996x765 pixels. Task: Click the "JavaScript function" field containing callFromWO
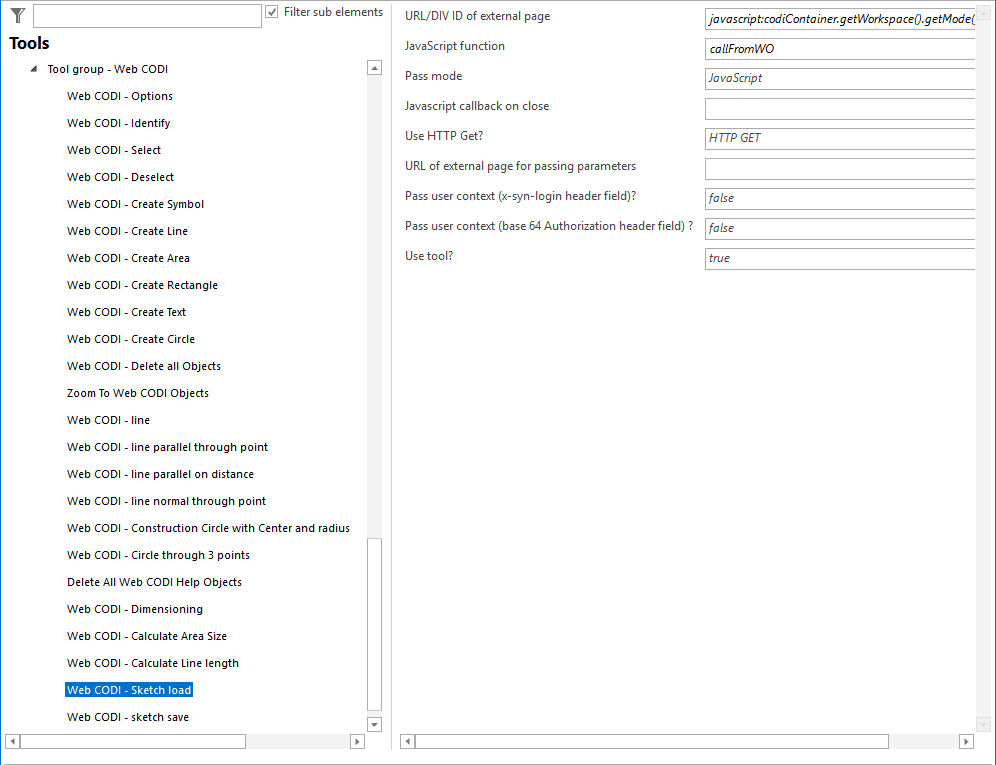(840, 48)
